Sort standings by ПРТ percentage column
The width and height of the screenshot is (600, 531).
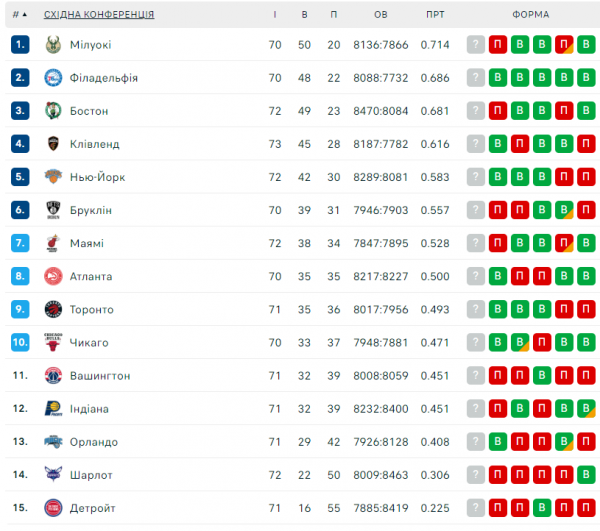pyautogui.click(x=435, y=15)
